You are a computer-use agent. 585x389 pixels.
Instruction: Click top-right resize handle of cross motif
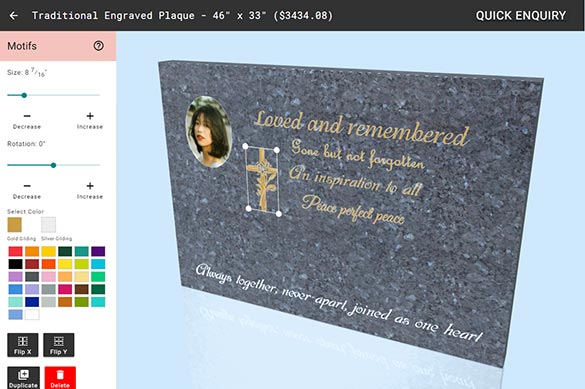tap(276, 150)
